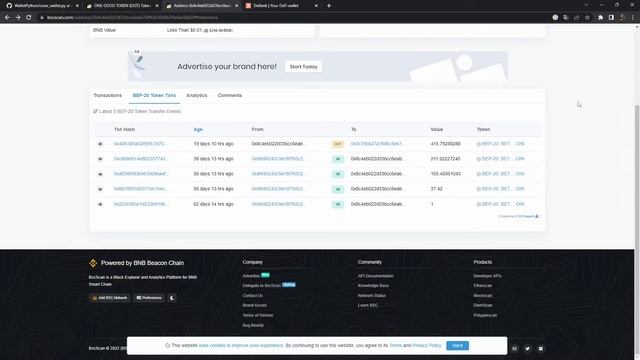The height and width of the screenshot is (360, 640).
Task: Switch to ONE GOOD TOKEN browser tab
Action: point(122,6)
